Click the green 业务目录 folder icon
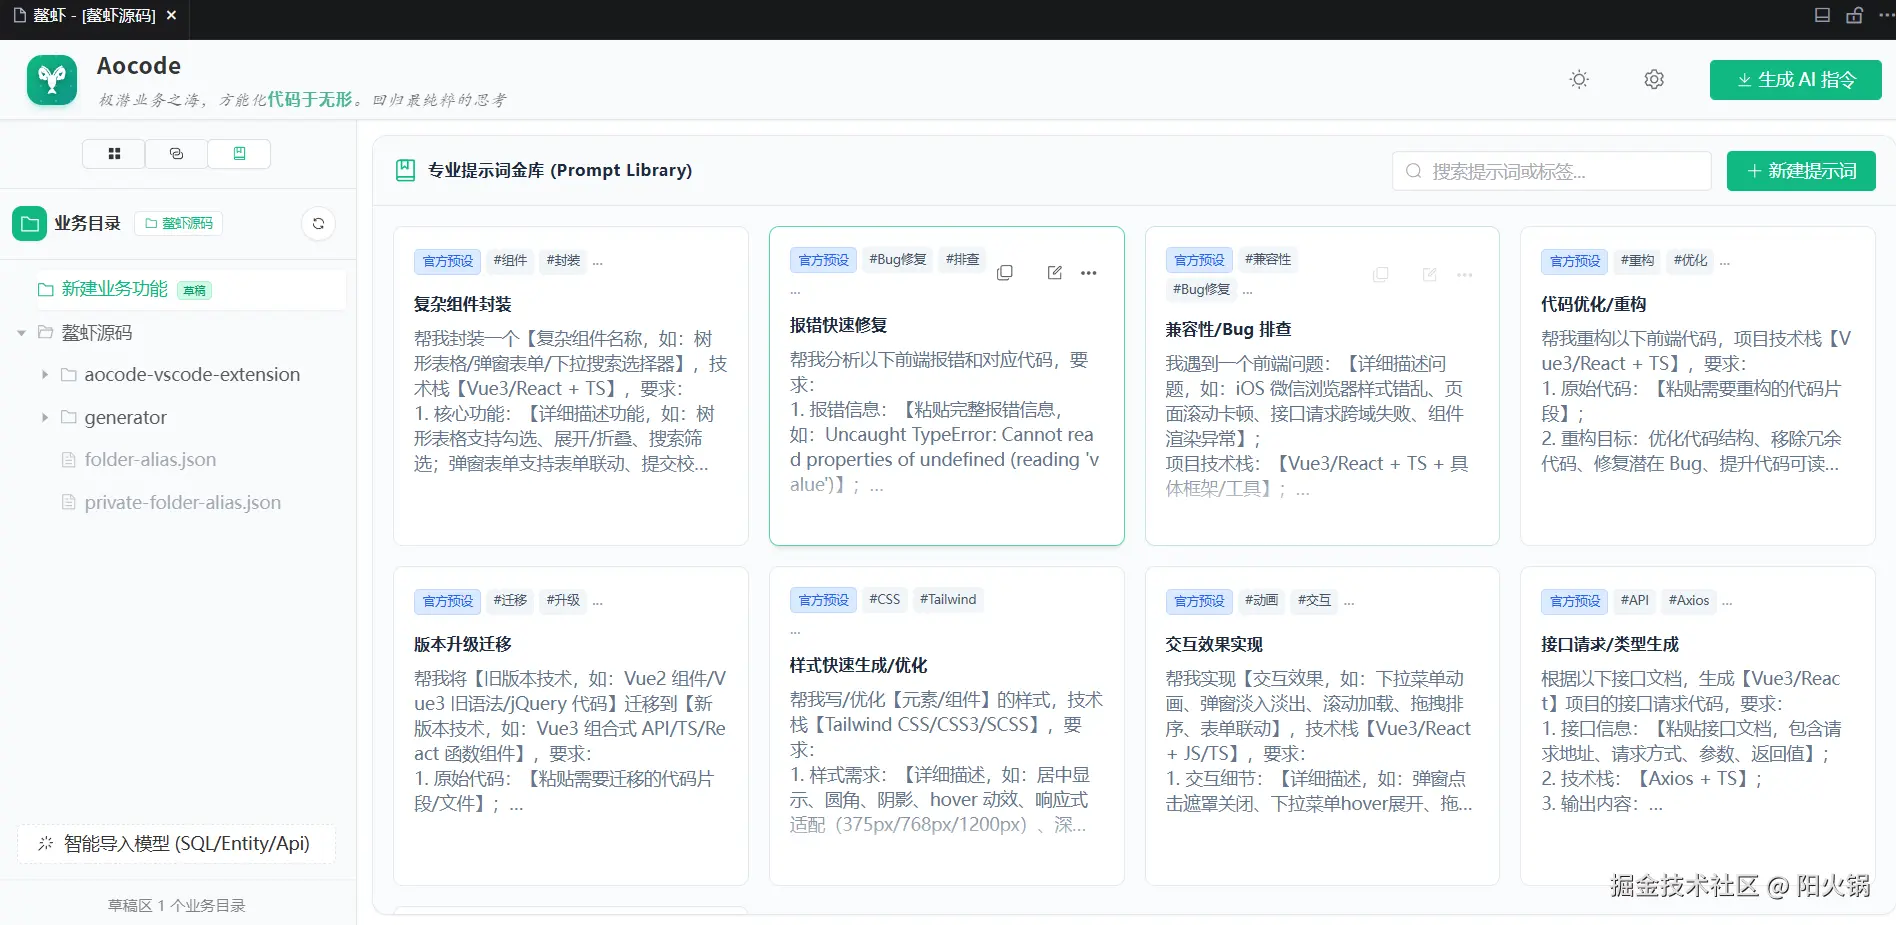 [29, 224]
